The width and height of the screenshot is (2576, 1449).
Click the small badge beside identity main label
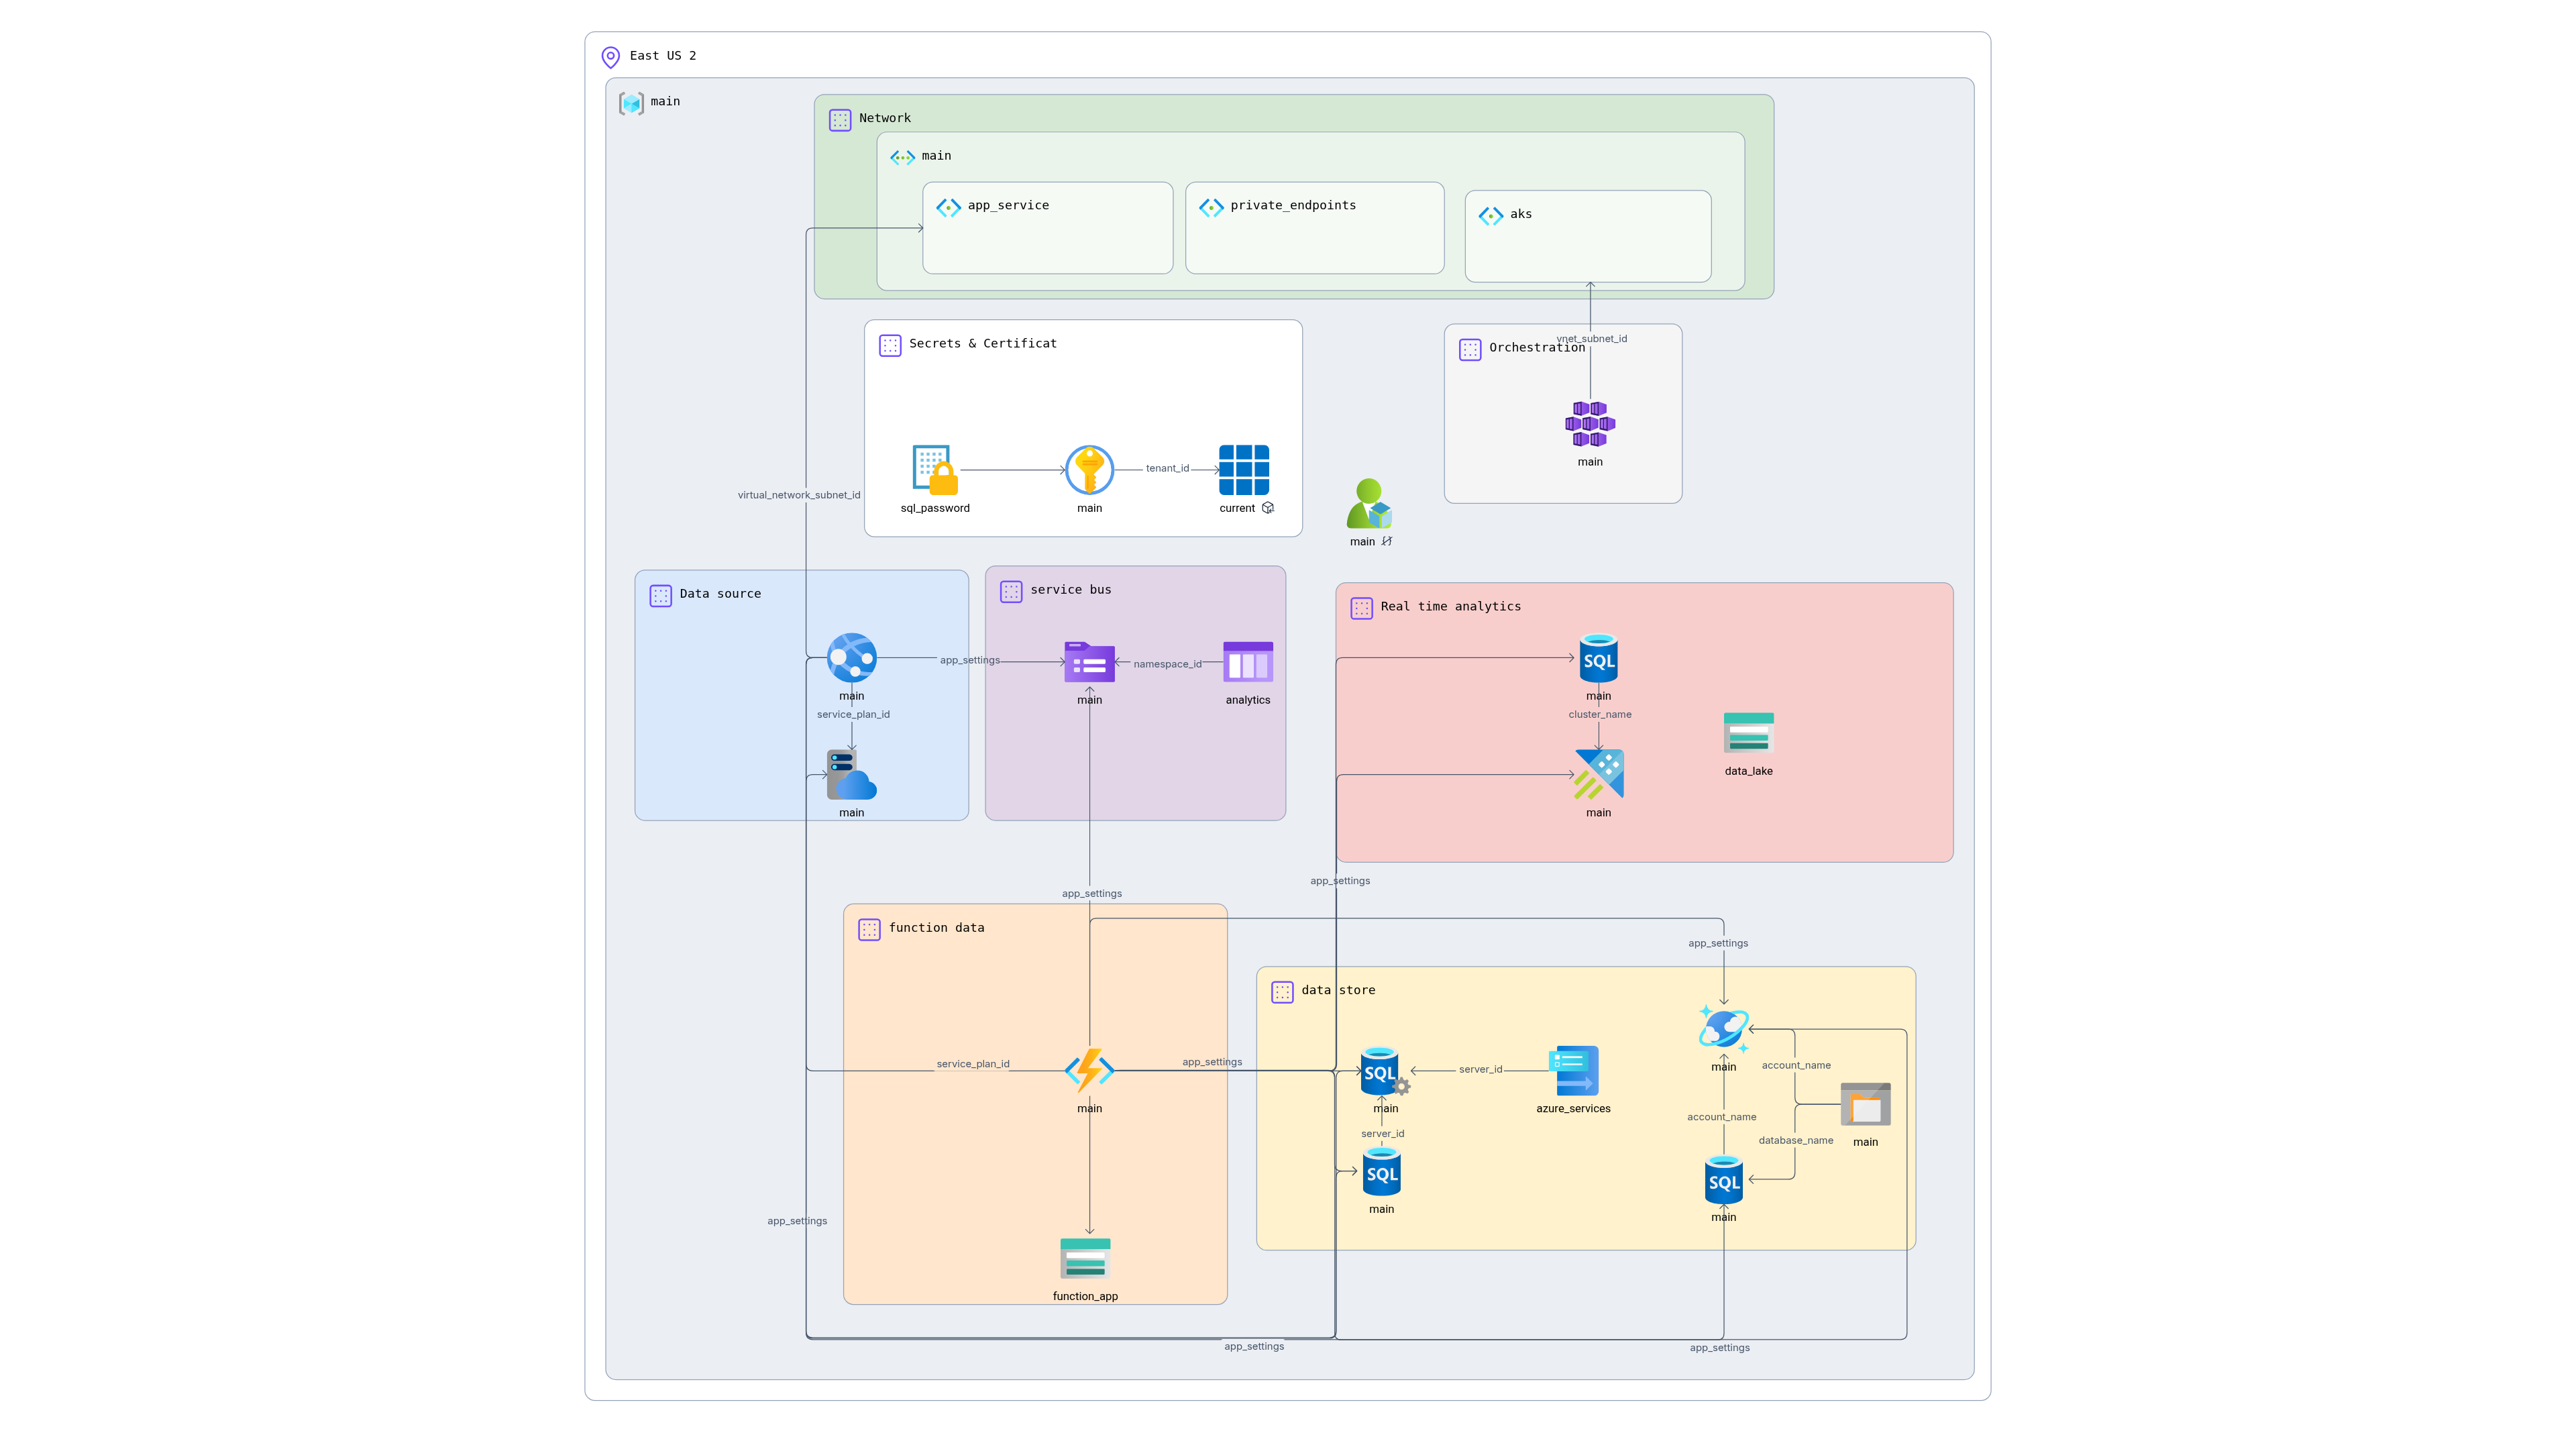click(1387, 542)
